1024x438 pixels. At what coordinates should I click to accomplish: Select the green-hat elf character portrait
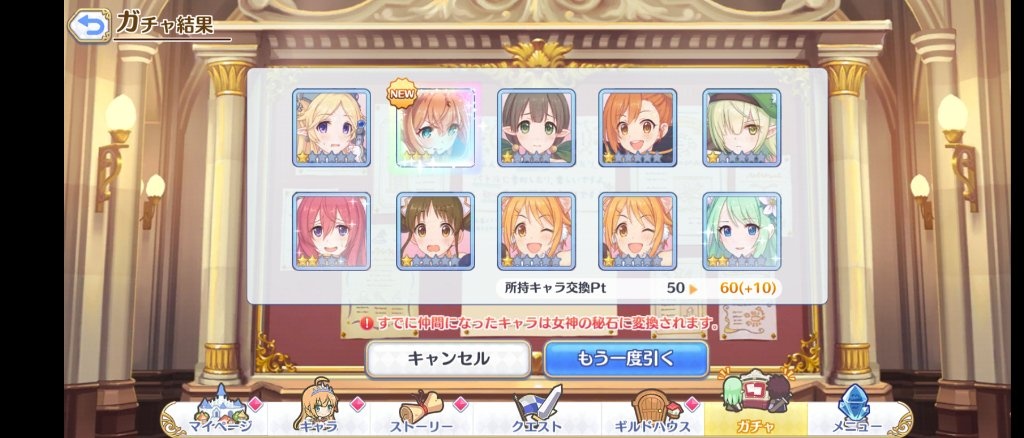(742, 128)
